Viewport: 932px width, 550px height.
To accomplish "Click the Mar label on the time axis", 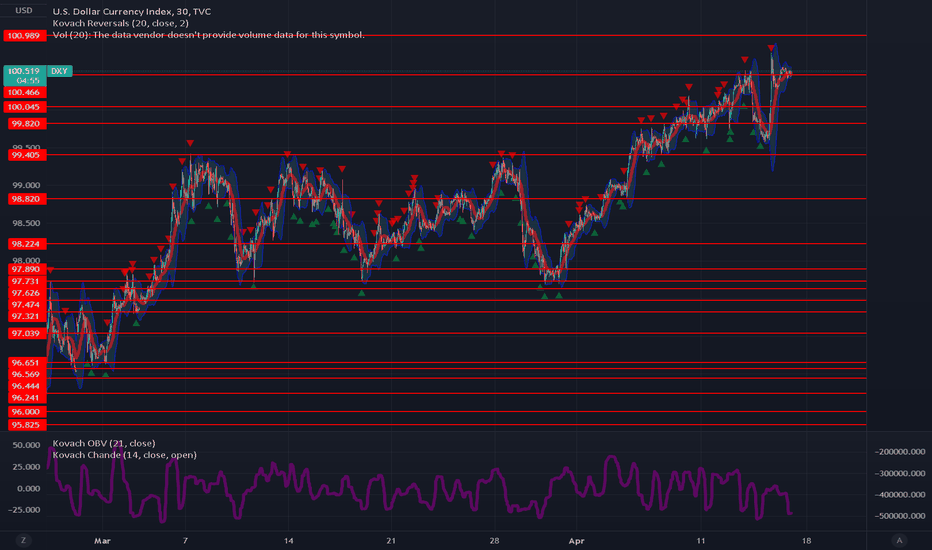I will point(102,541).
